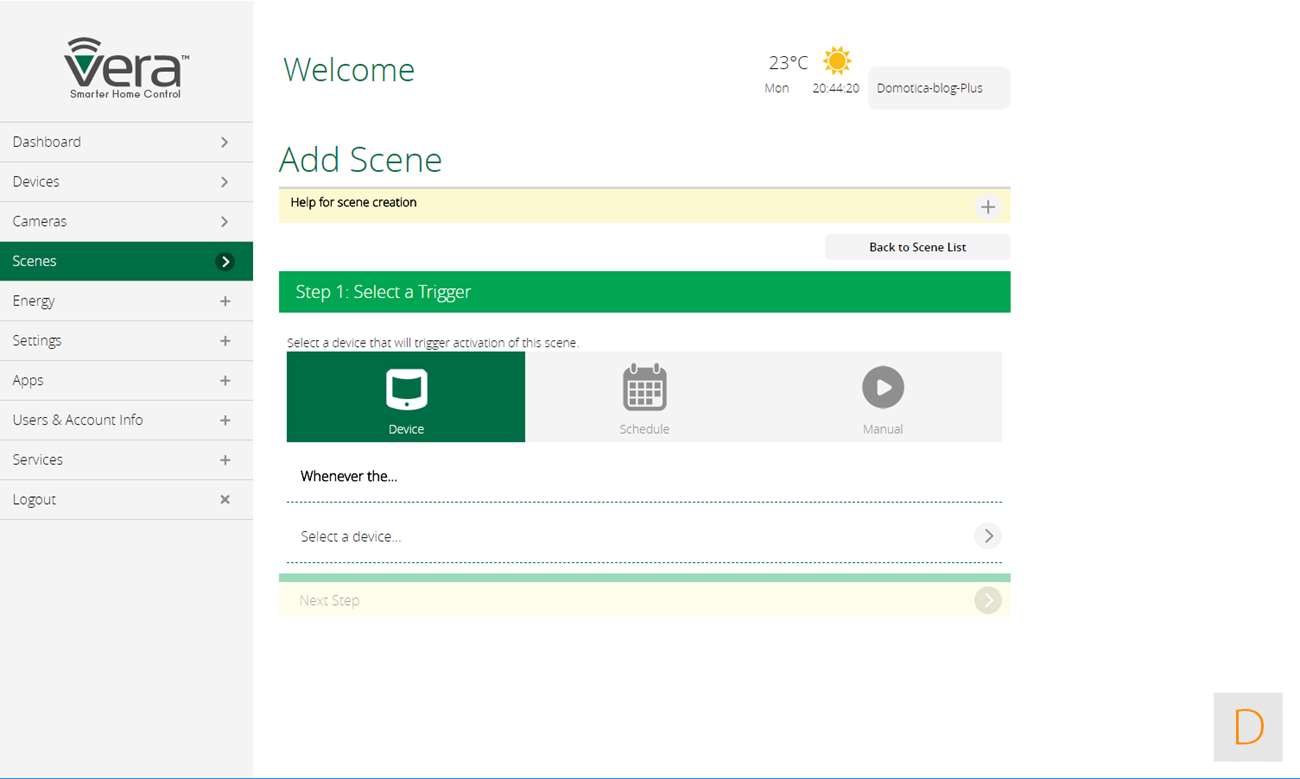Image resolution: width=1300 pixels, height=779 pixels.
Task: Click the Vera logo
Action: click(126, 68)
